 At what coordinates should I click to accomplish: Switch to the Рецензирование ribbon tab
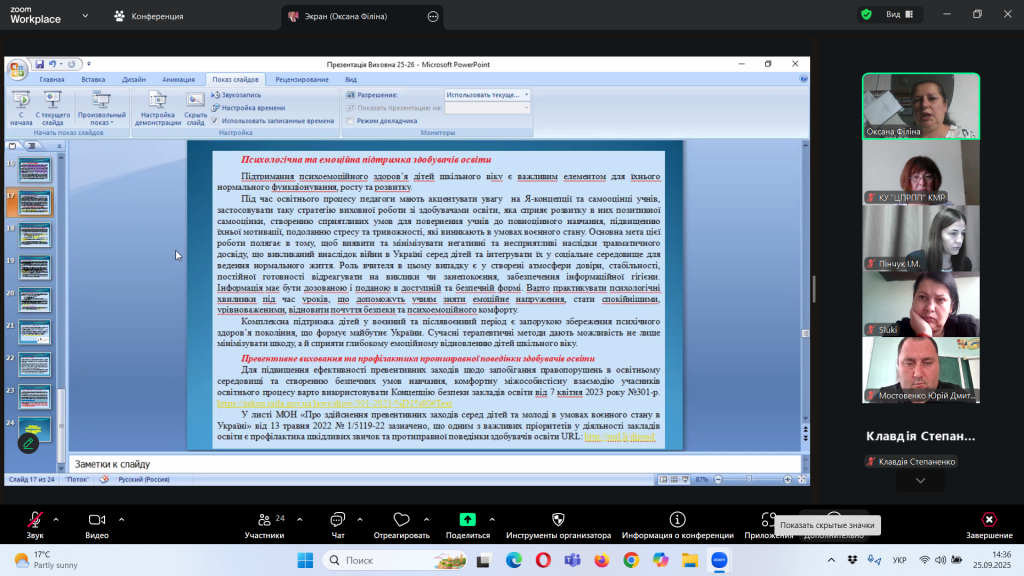coord(302,79)
